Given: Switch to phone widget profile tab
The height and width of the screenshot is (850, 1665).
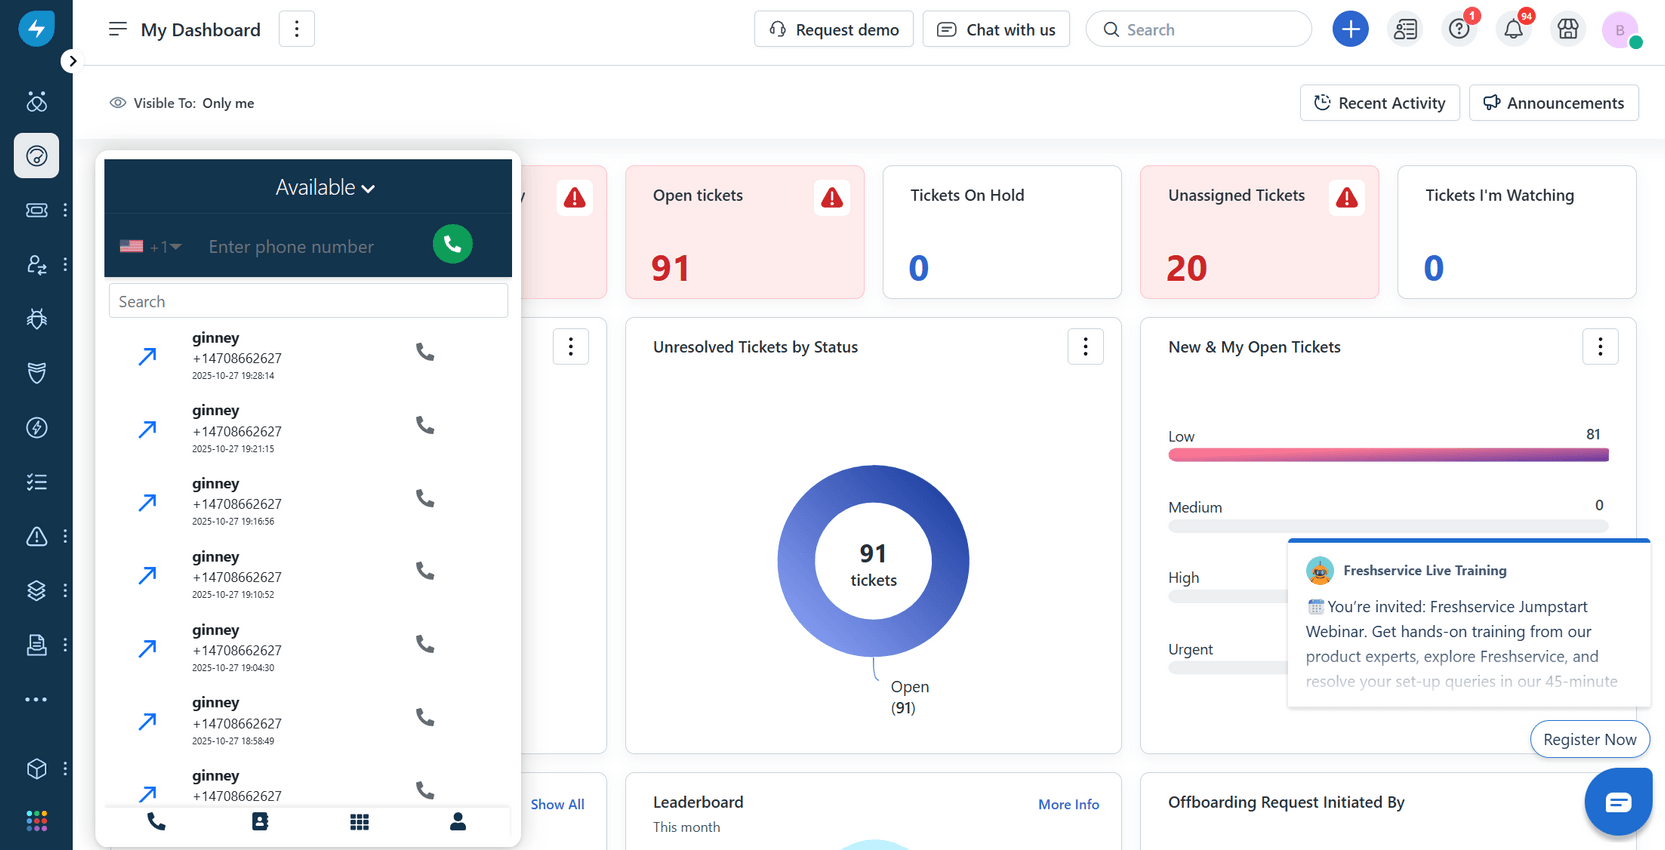Looking at the screenshot, I should tap(458, 821).
